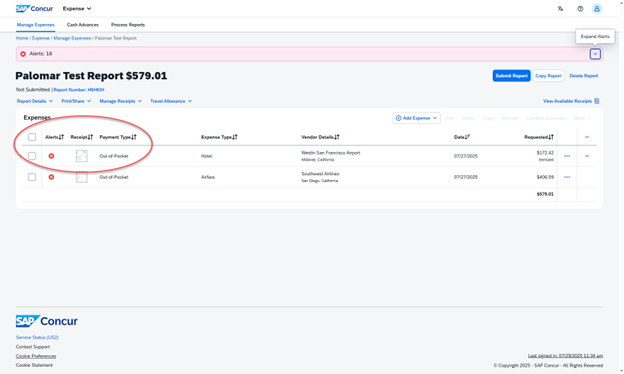
Task: Open the Travel Allowance dropdown
Action: pyautogui.click(x=171, y=101)
